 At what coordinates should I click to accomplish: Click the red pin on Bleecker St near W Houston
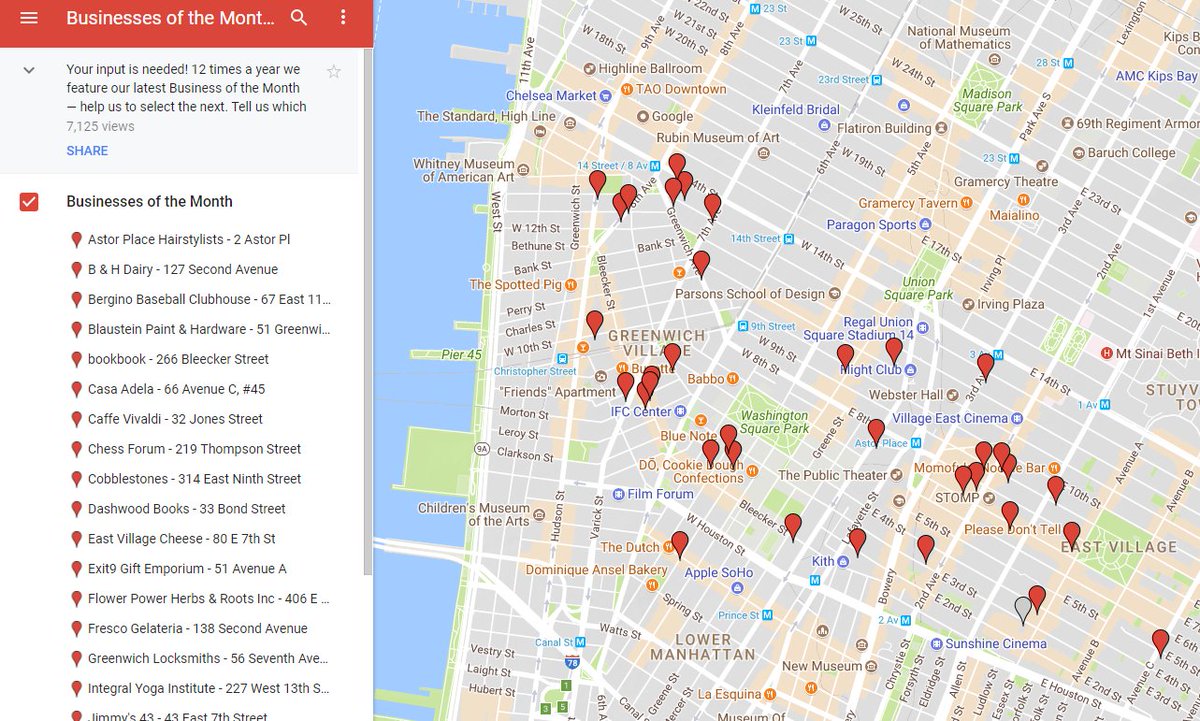pyautogui.click(x=793, y=527)
